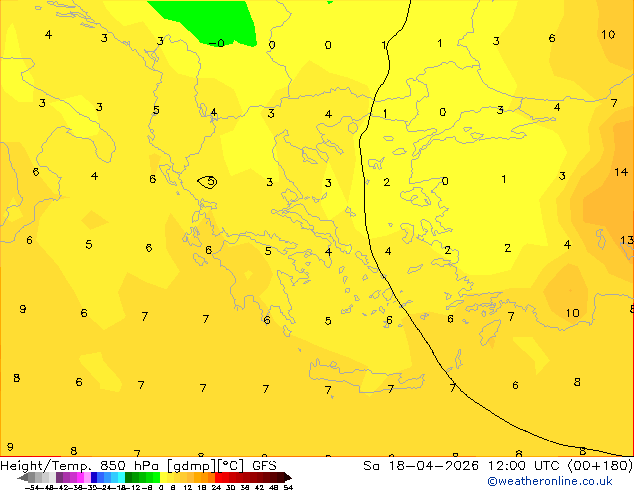Click the 4 value in top left corner
Image resolution: width=634 pixels, height=490 pixels.
tap(49, 35)
